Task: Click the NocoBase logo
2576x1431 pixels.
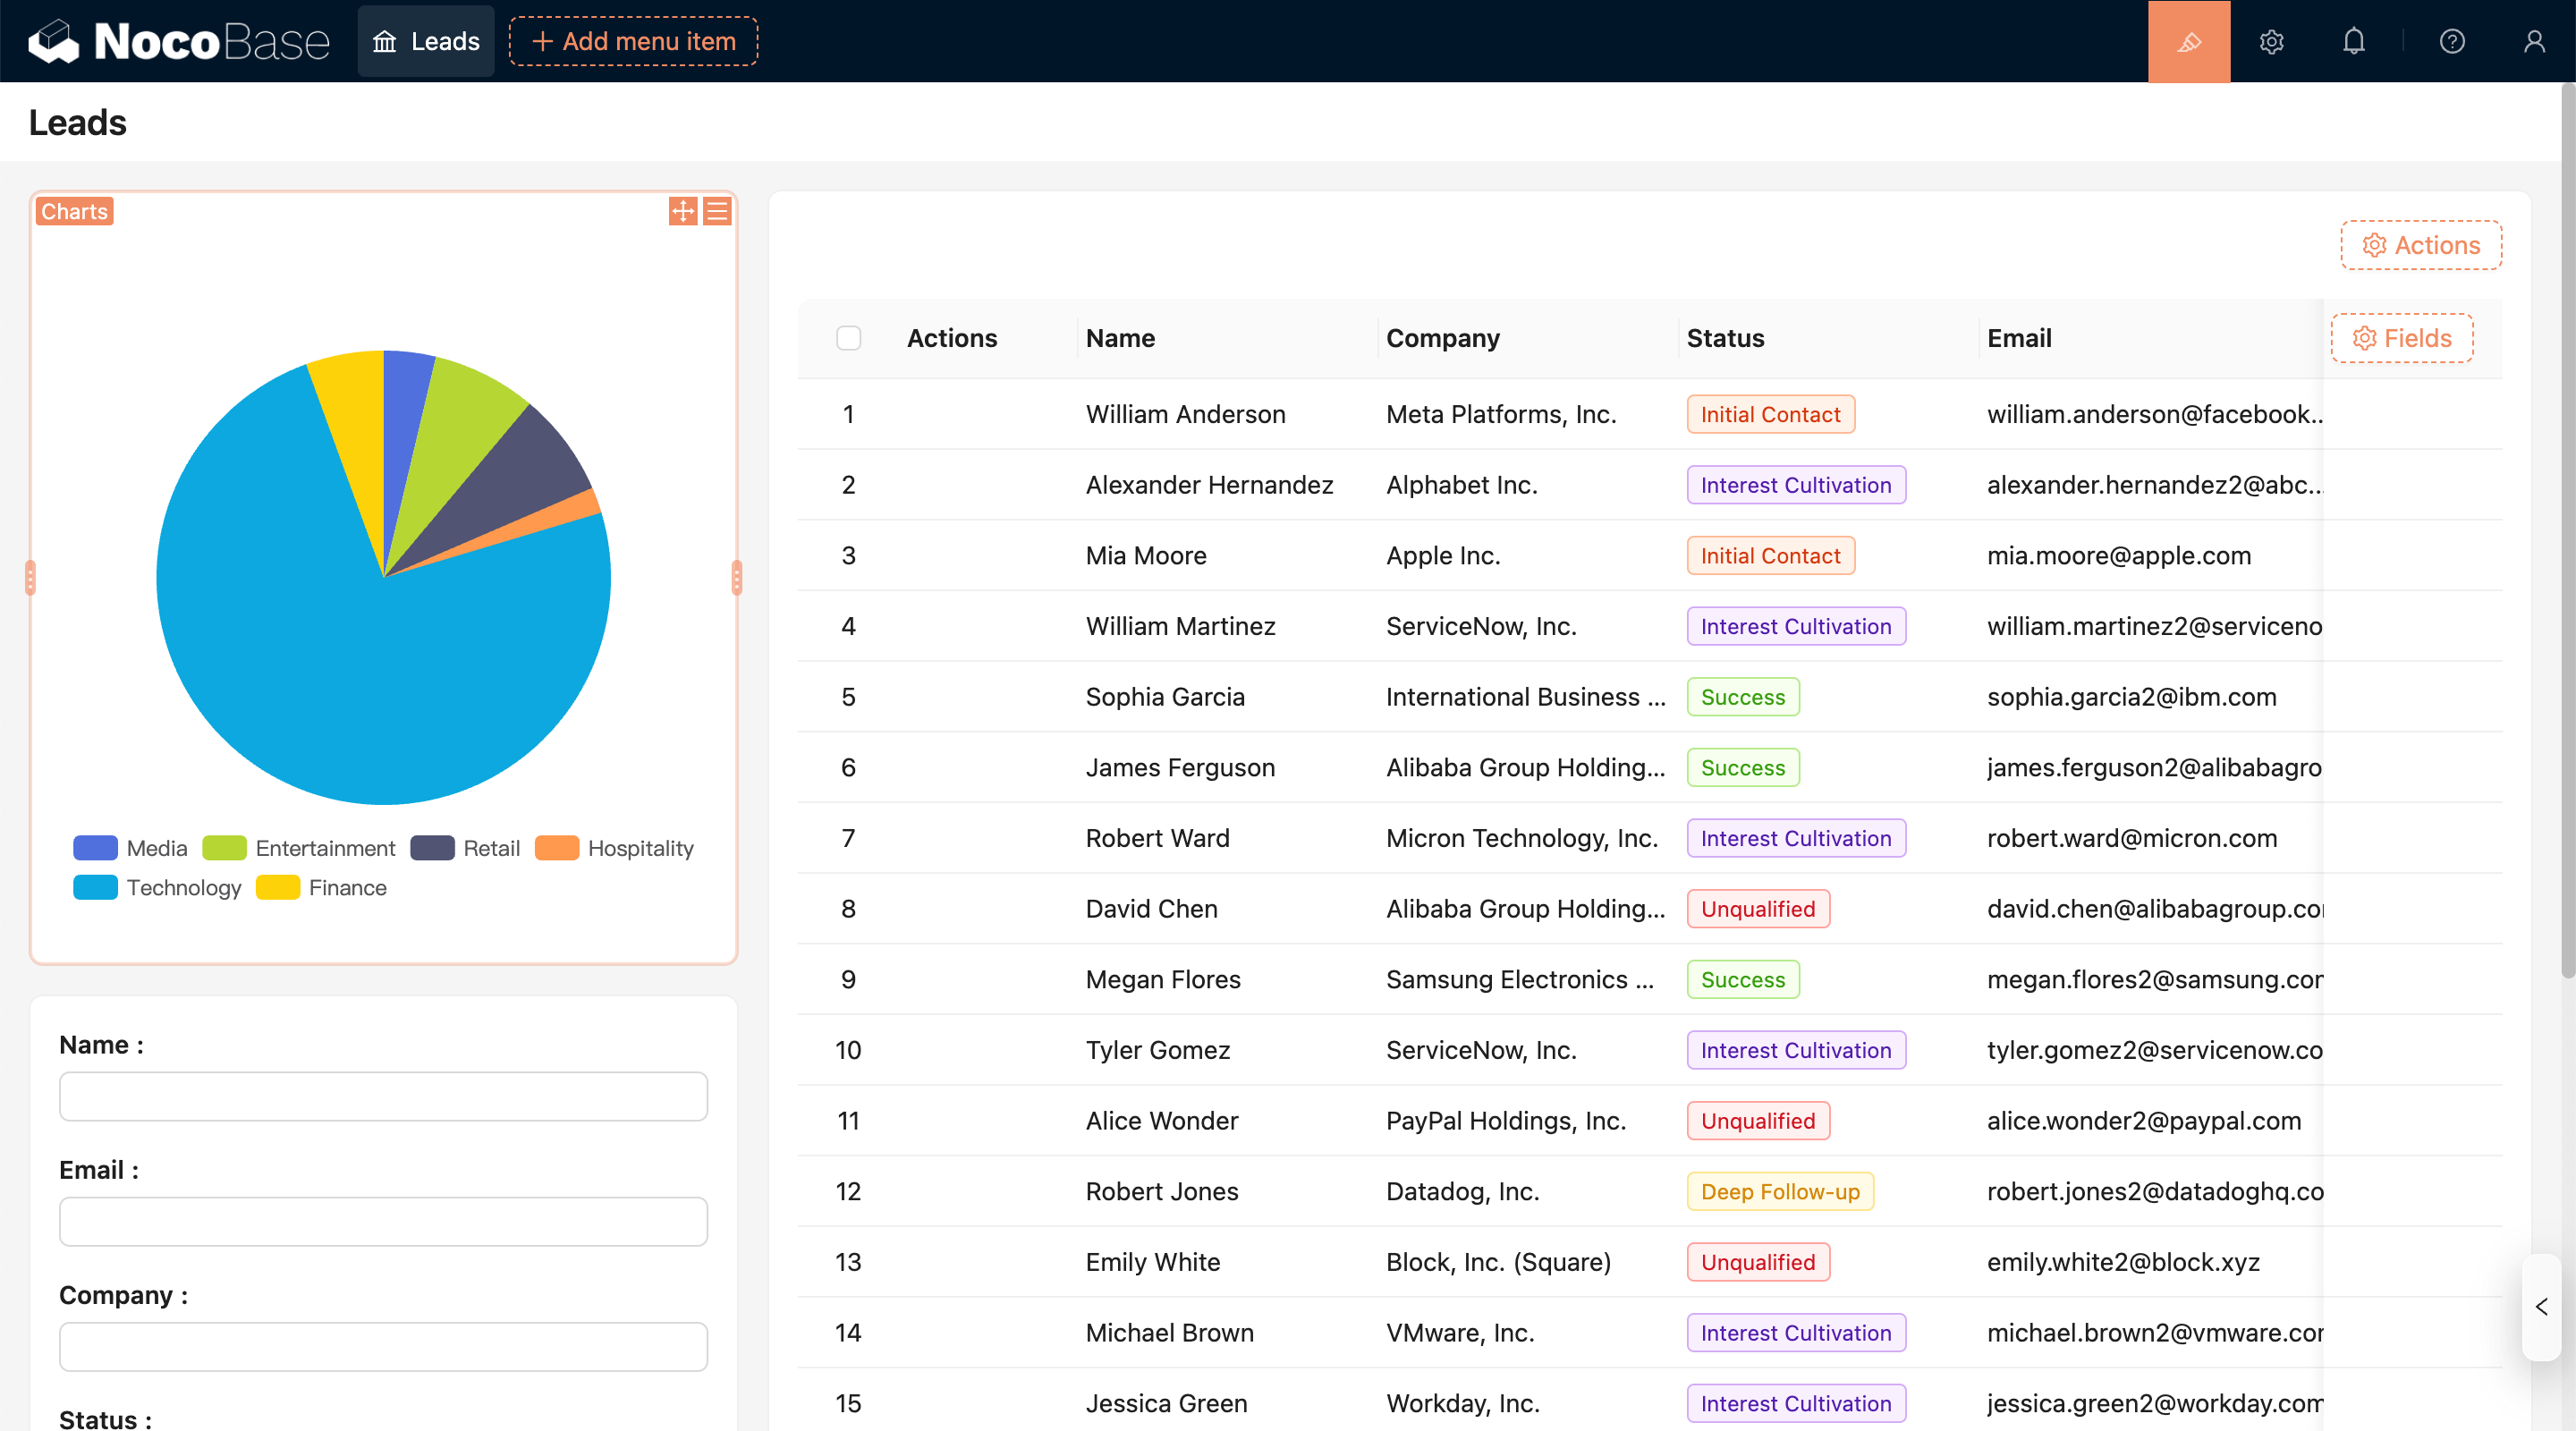Action: click(178, 41)
